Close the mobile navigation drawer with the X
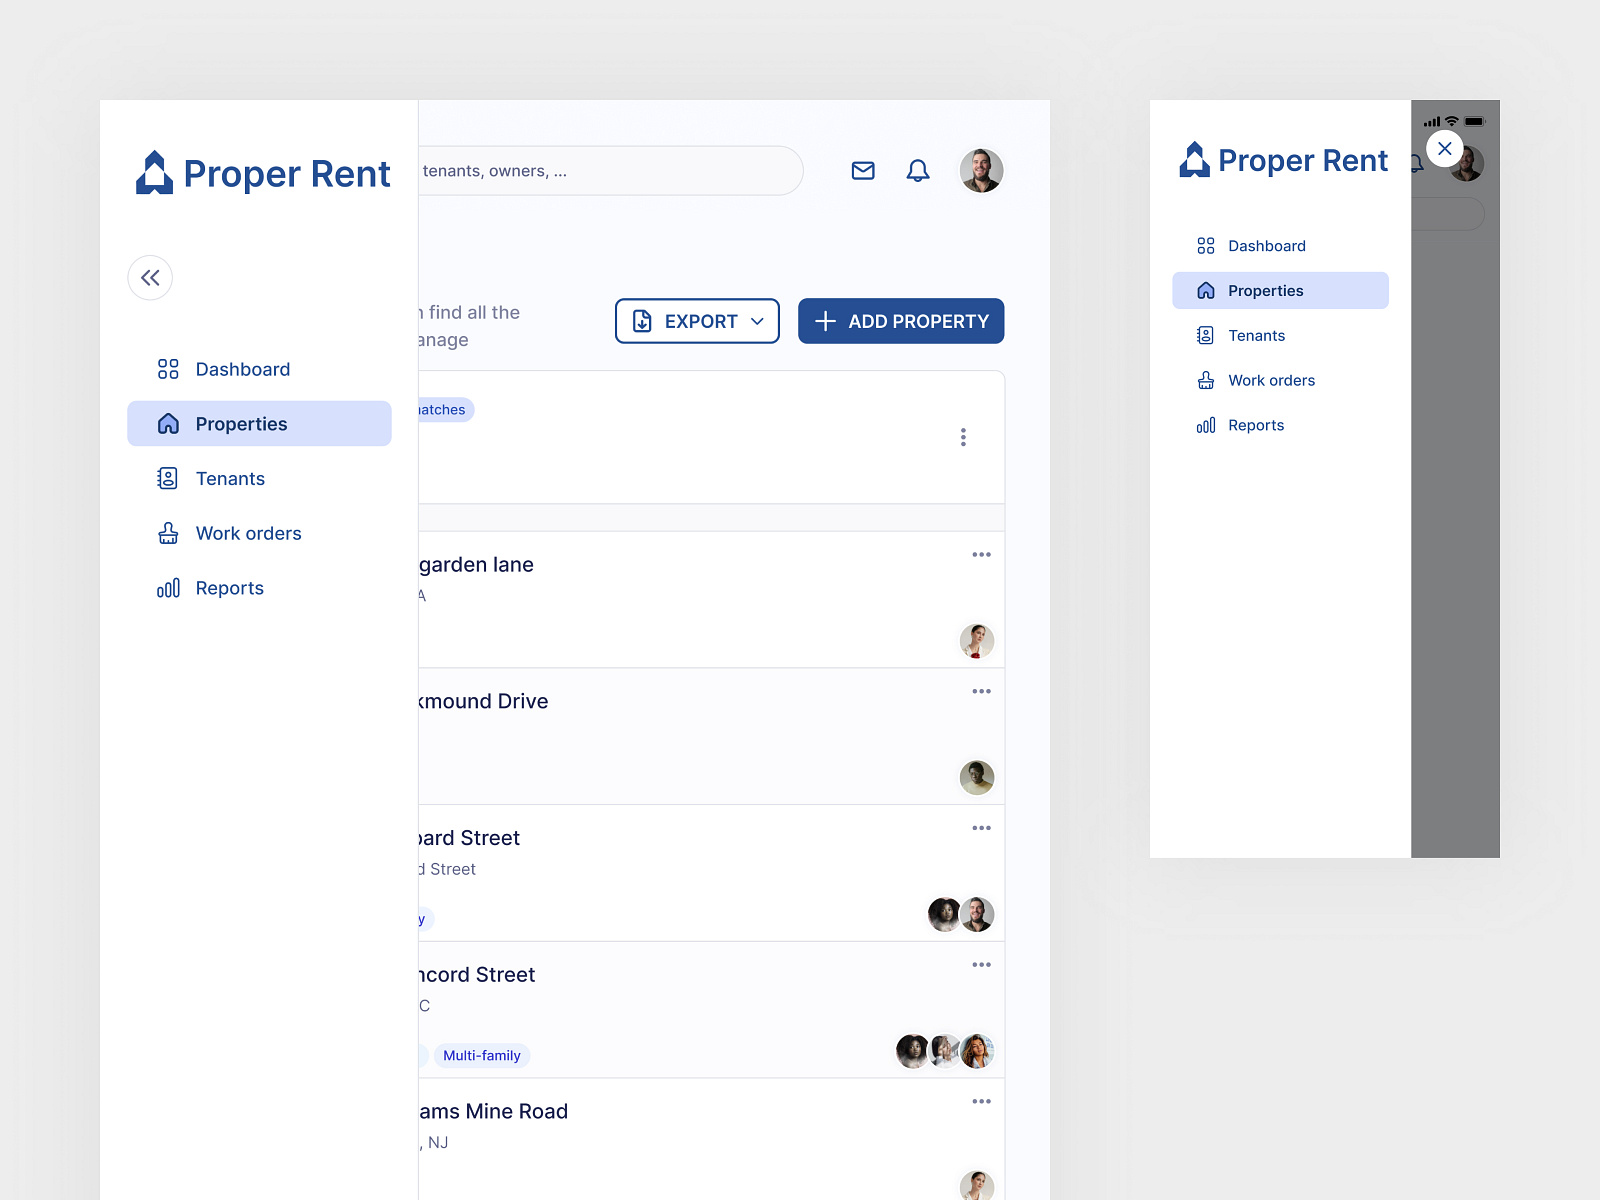 tap(1444, 148)
